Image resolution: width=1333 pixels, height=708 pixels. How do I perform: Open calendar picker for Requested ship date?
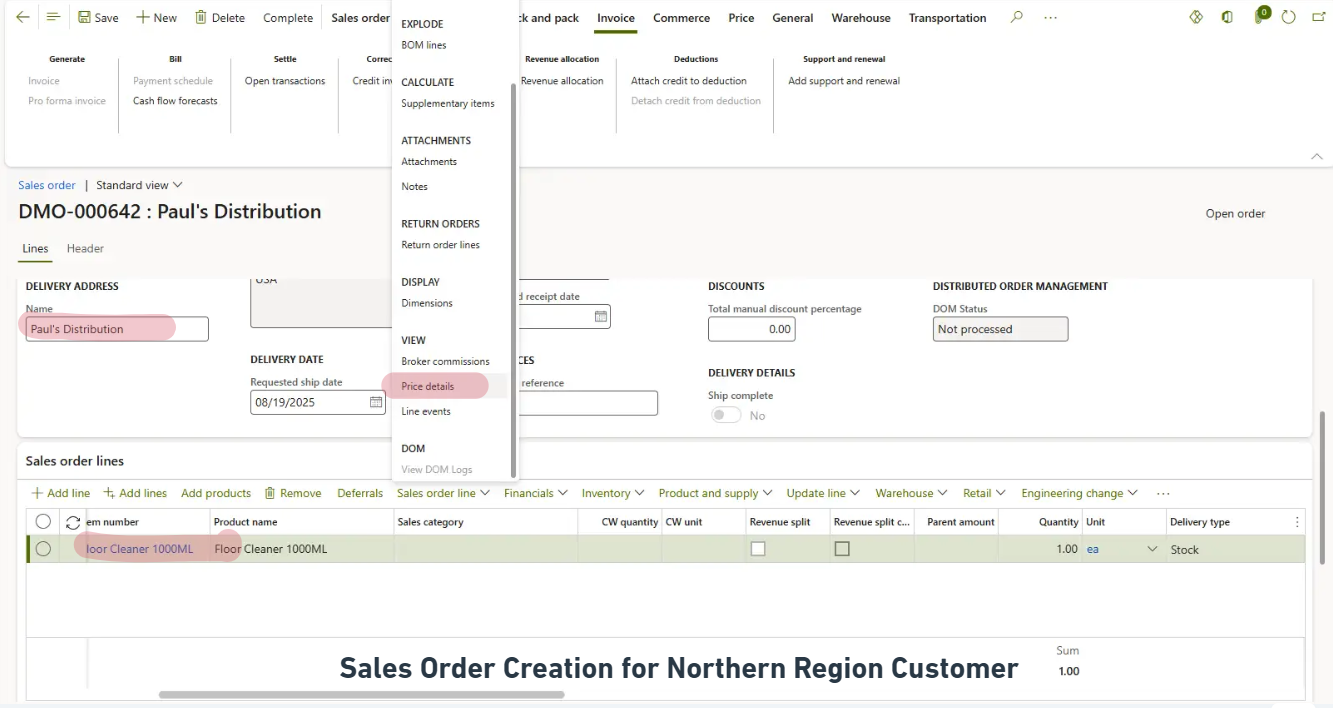coord(376,402)
